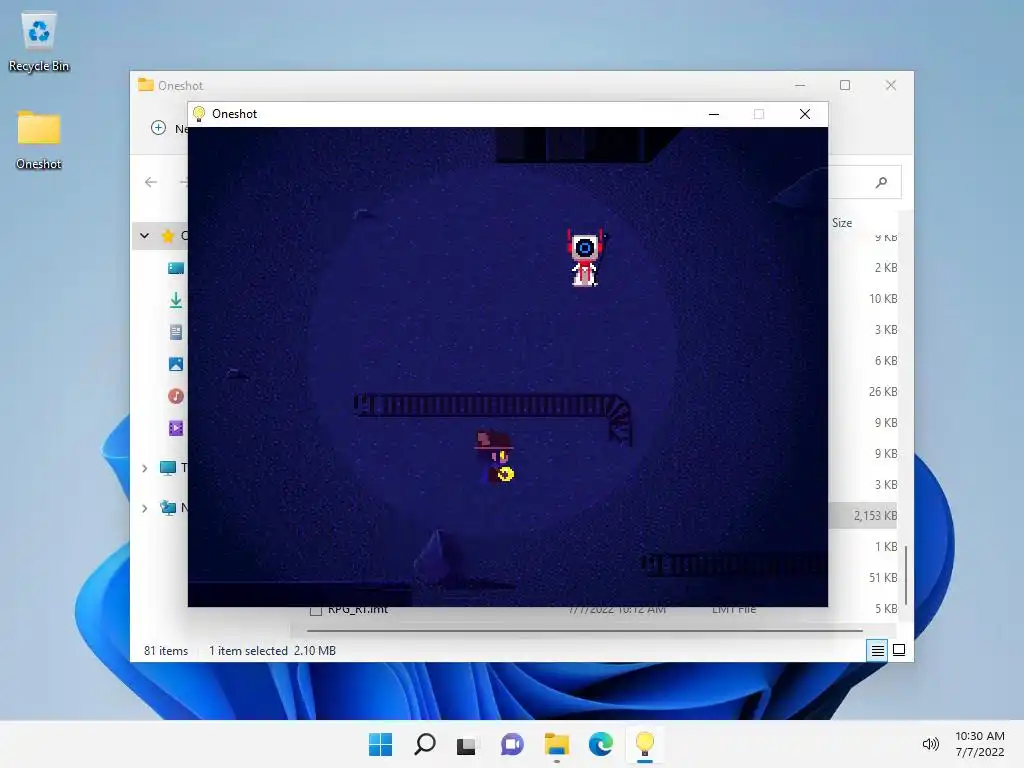Open the Recycle Bin desktop icon

click(x=39, y=42)
